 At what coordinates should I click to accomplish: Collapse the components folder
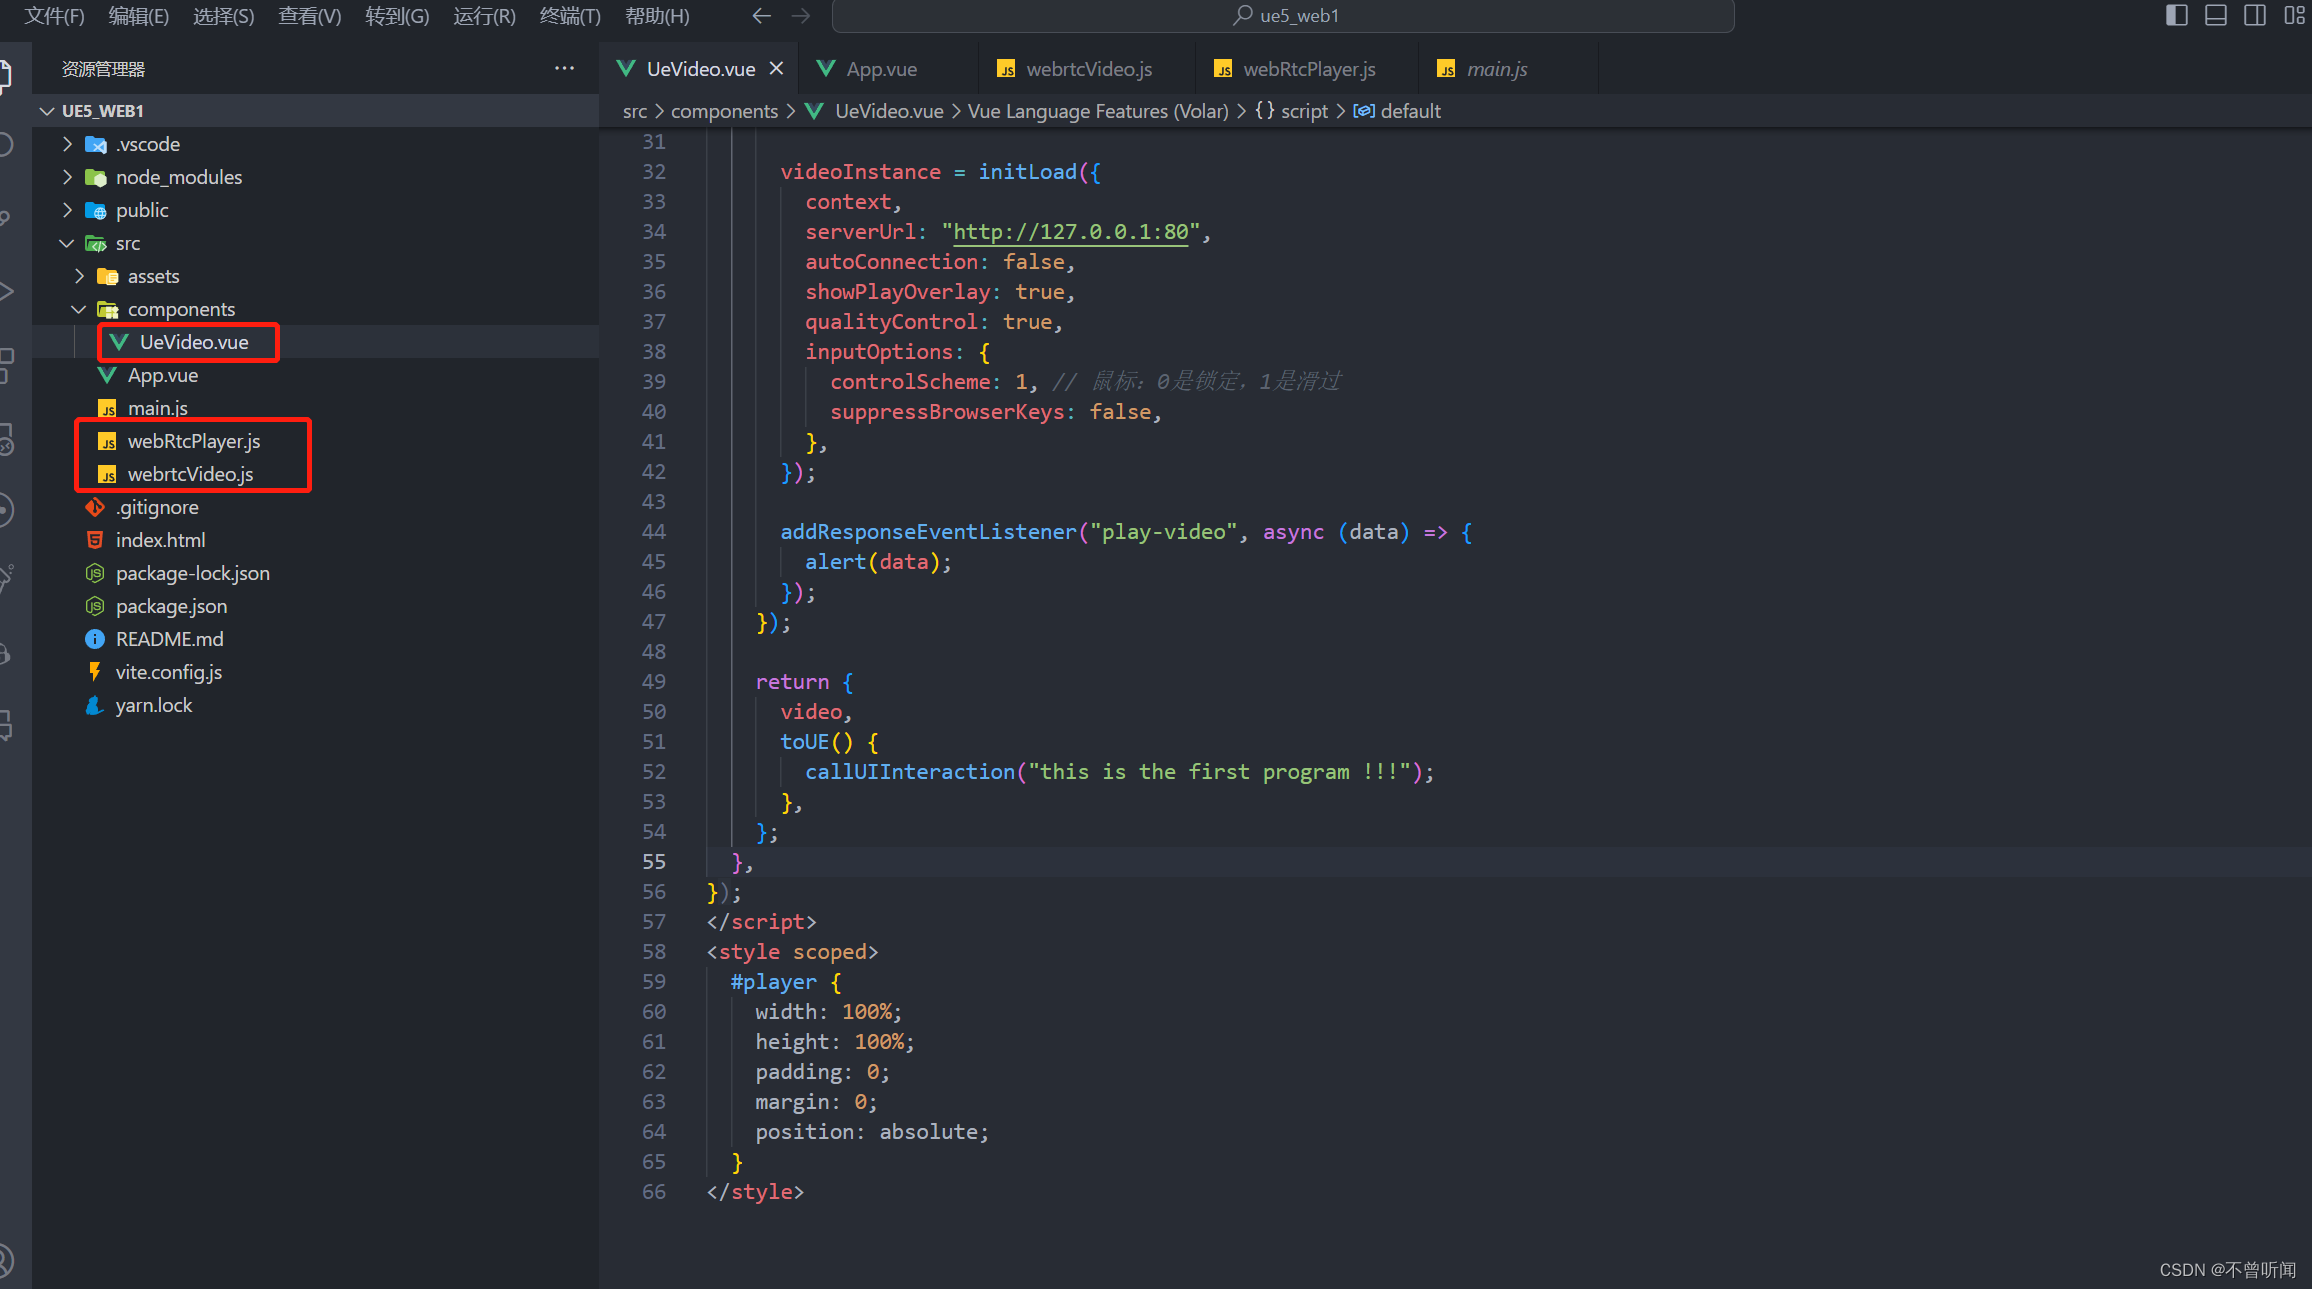pyautogui.click(x=180, y=309)
